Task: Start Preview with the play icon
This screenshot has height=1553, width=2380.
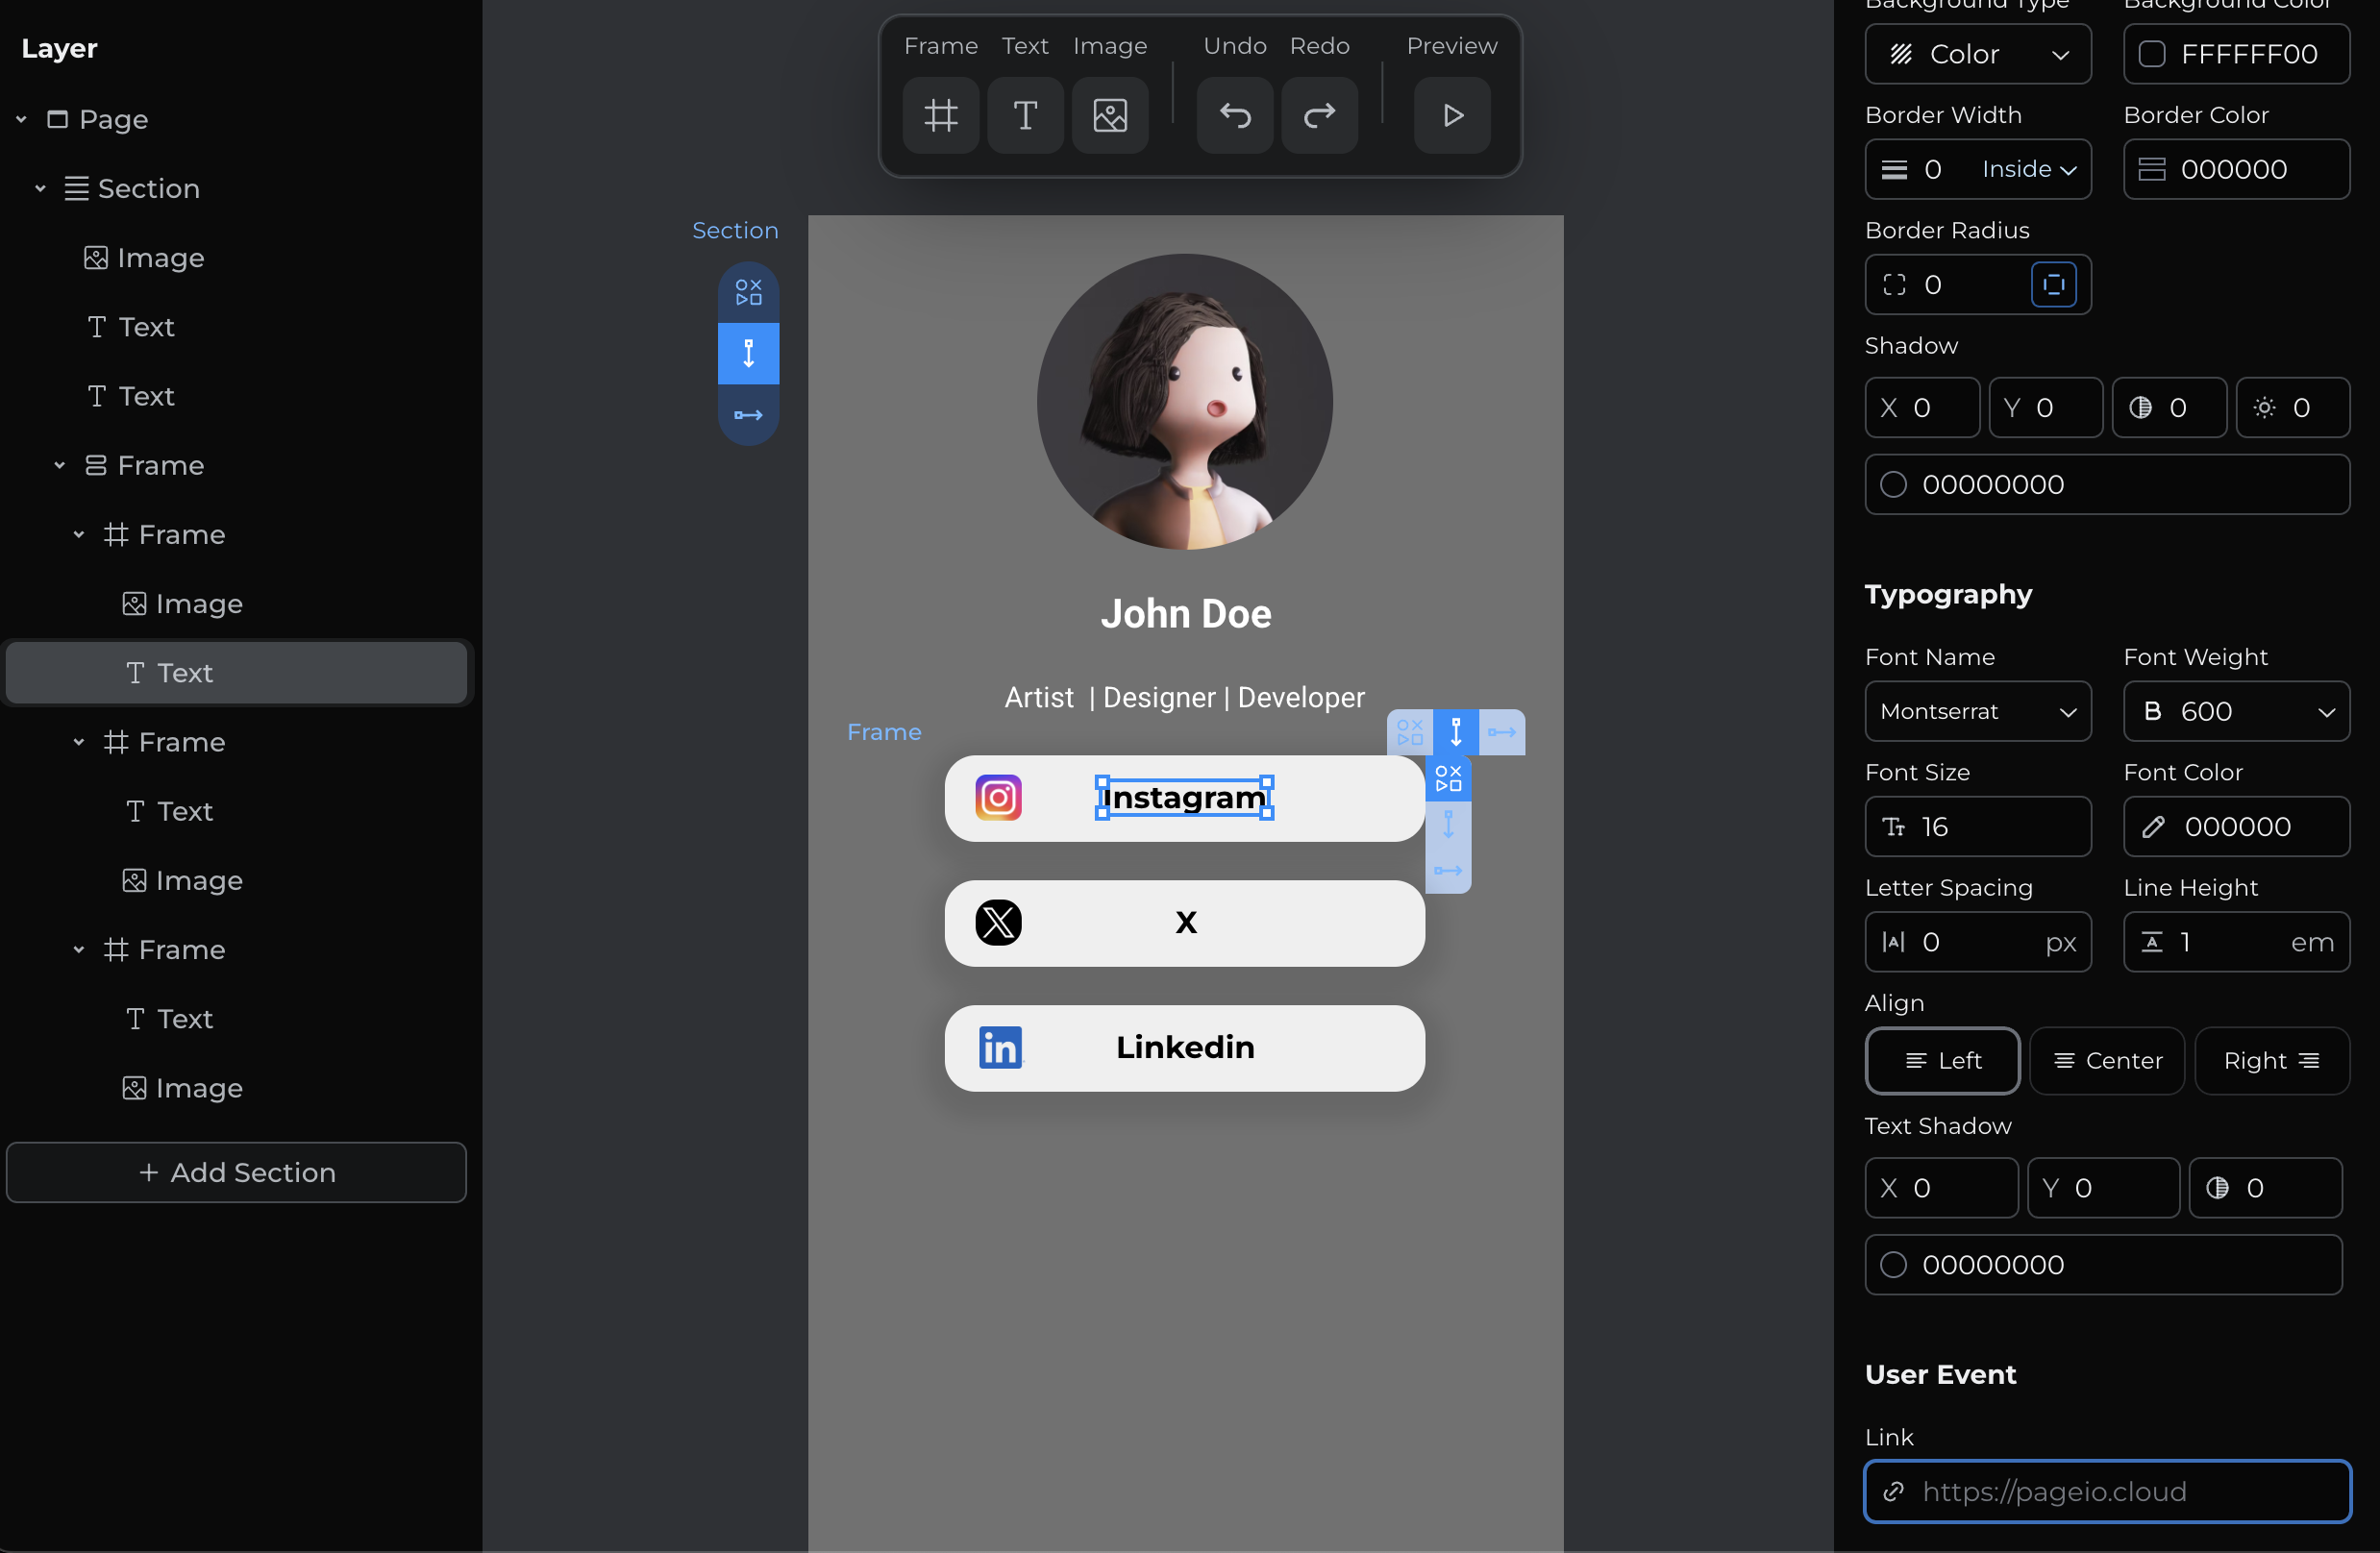Action: coord(1453,115)
